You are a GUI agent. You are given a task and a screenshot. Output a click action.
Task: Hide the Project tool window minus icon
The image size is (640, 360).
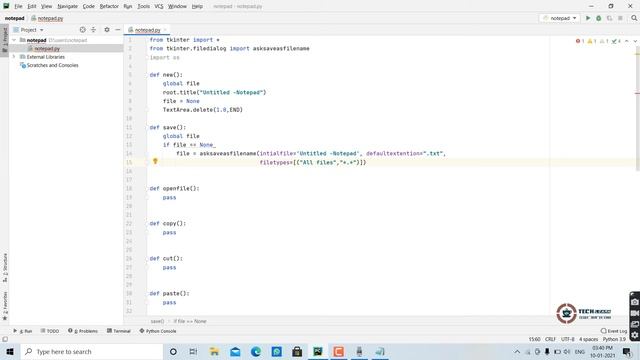pos(118,30)
